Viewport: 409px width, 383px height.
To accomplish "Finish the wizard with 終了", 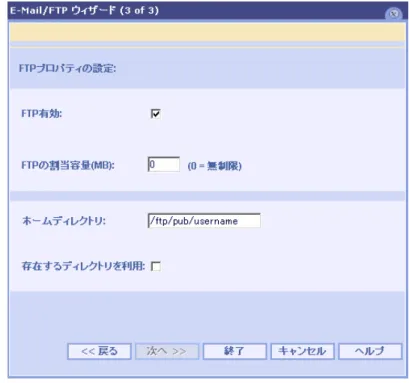I will (235, 351).
